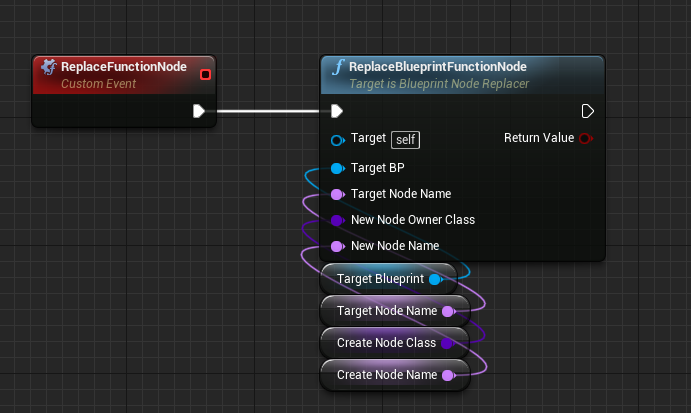Click the Return Value output pin

click(x=586, y=138)
